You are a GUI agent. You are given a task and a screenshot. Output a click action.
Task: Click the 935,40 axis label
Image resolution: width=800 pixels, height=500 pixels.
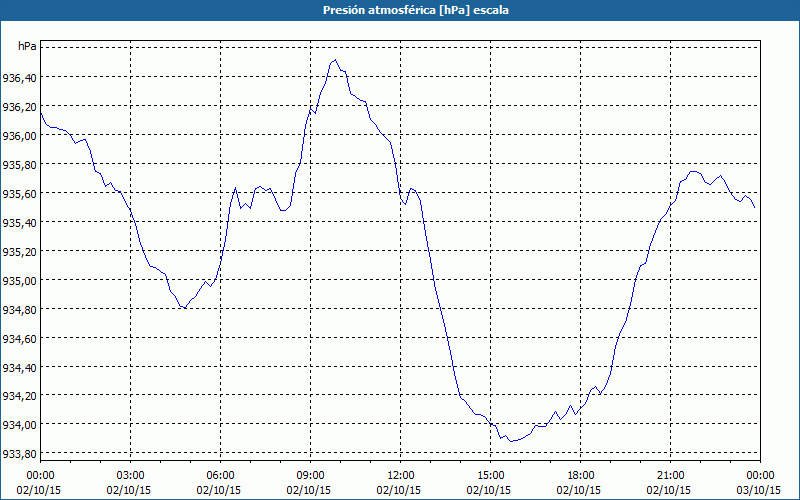coord(19,222)
